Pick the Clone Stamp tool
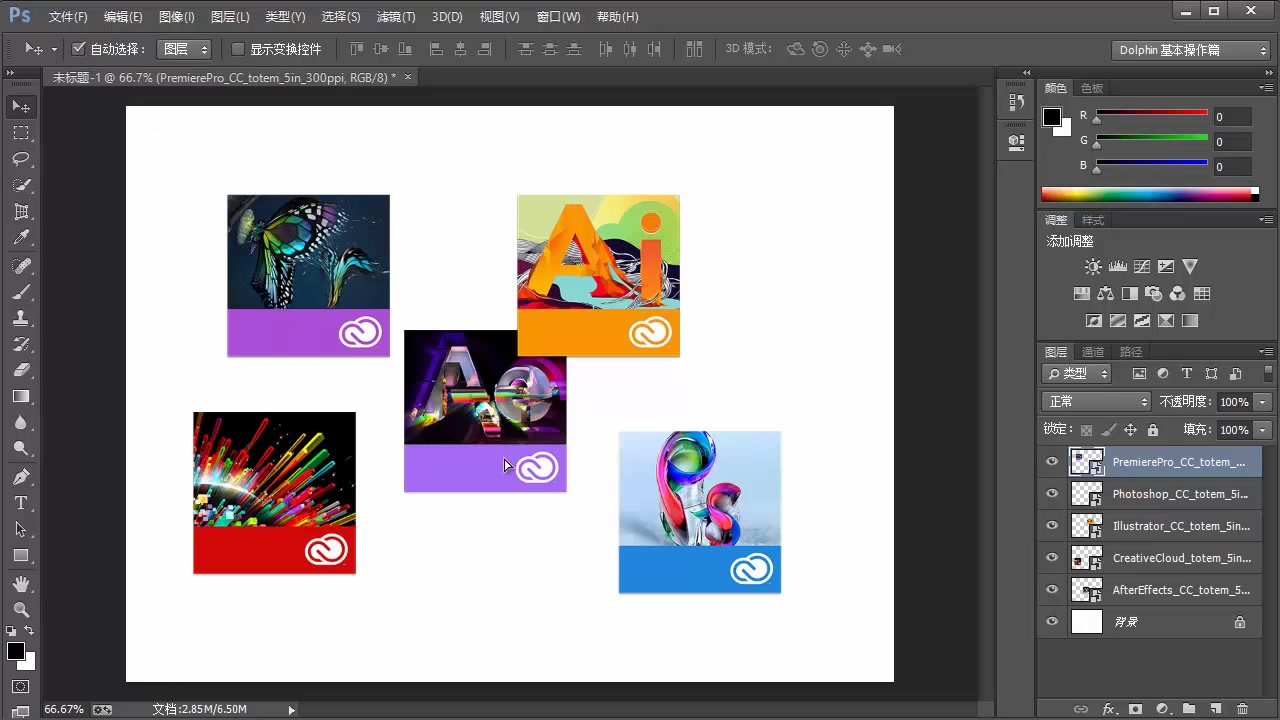Image resolution: width=1280 pixels, height=720 pixels. (x=21, y=318)
